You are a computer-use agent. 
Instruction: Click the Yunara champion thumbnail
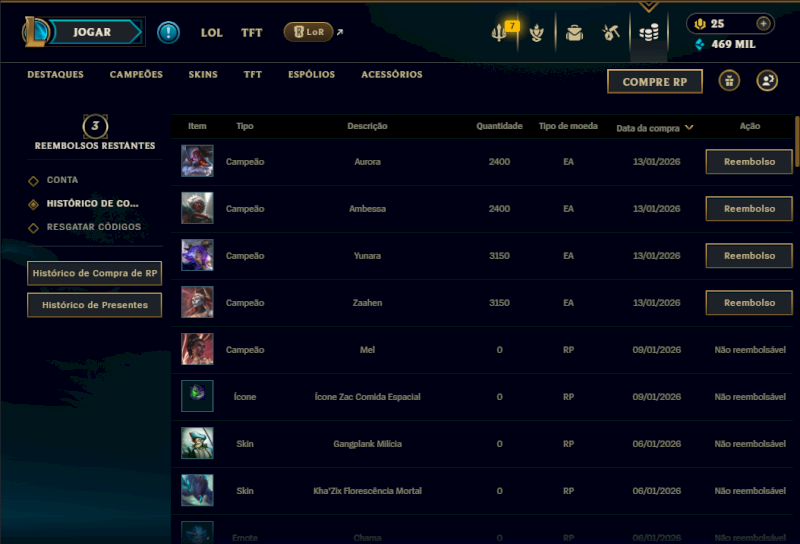pyautogui.click(x=197, y=255)
